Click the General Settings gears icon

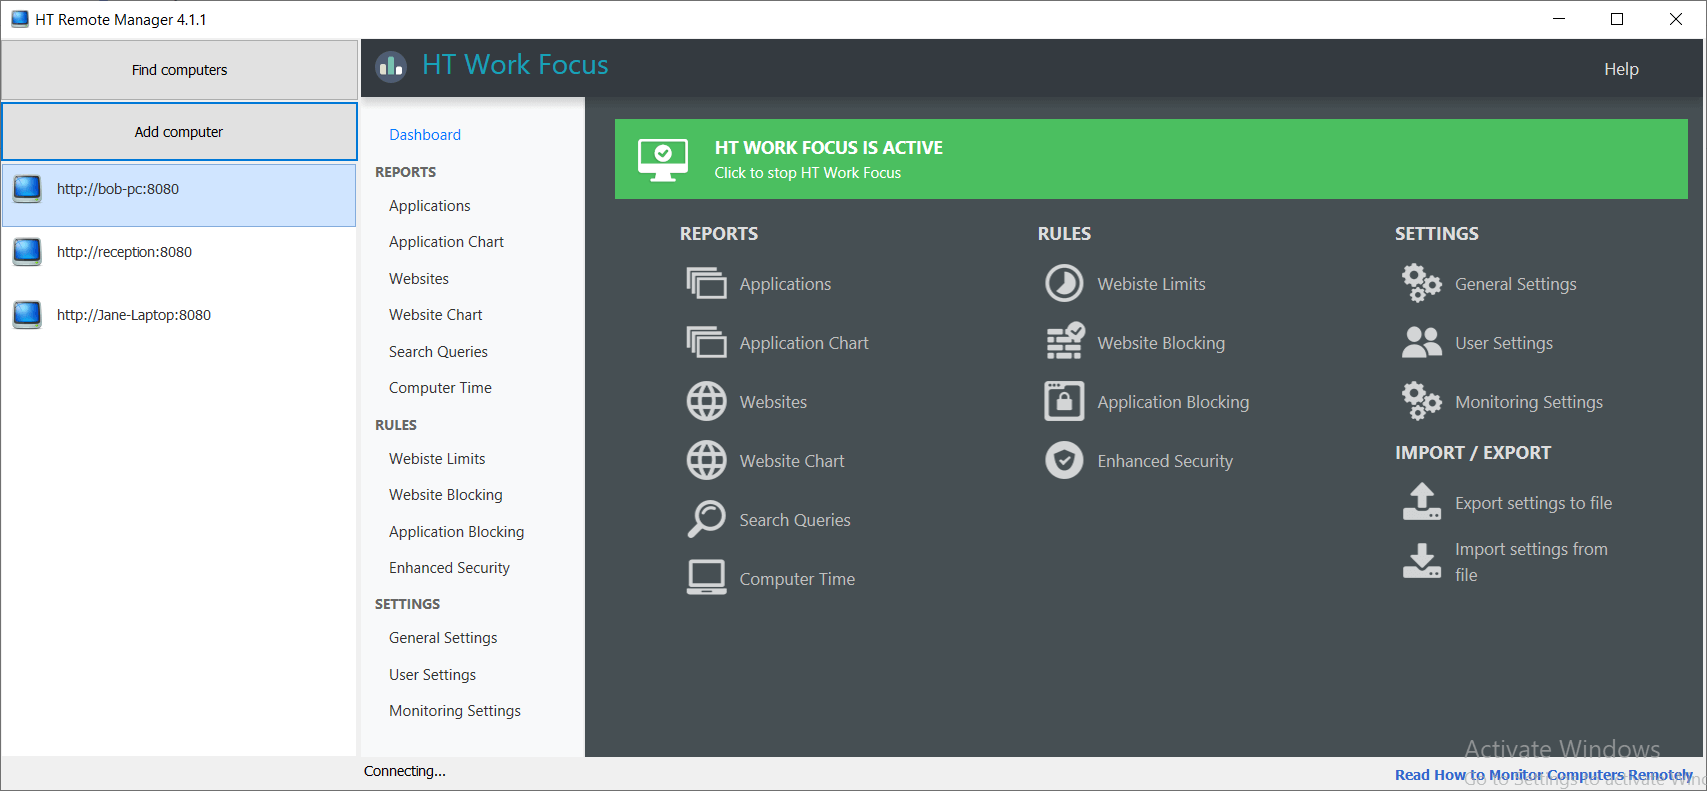[1421, 283]
